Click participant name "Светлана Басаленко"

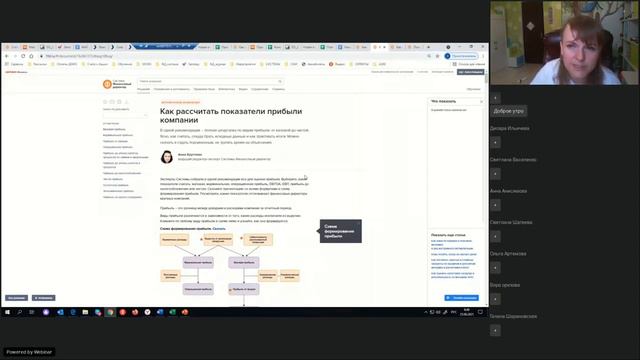(x=513, y=160)
